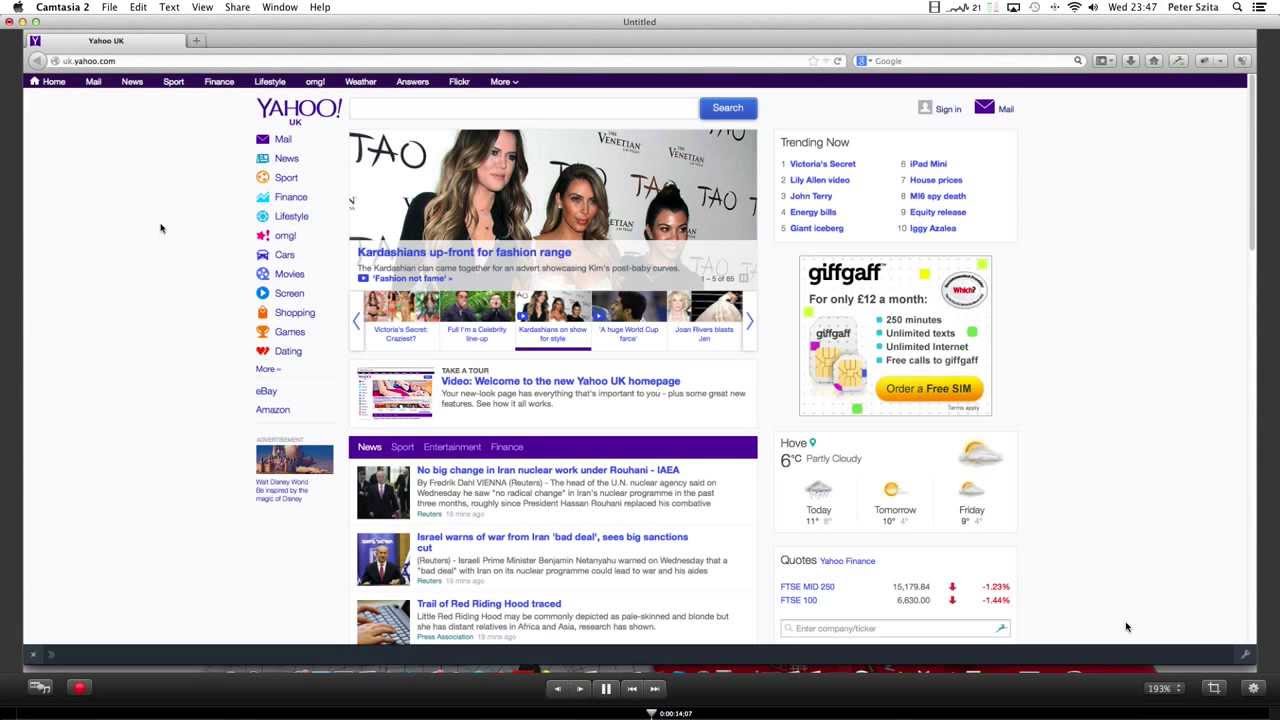The width and height of the screenshot is (1280, 720).
Task: Click the Movies icon in sidebar
Action: pos(262,274)
